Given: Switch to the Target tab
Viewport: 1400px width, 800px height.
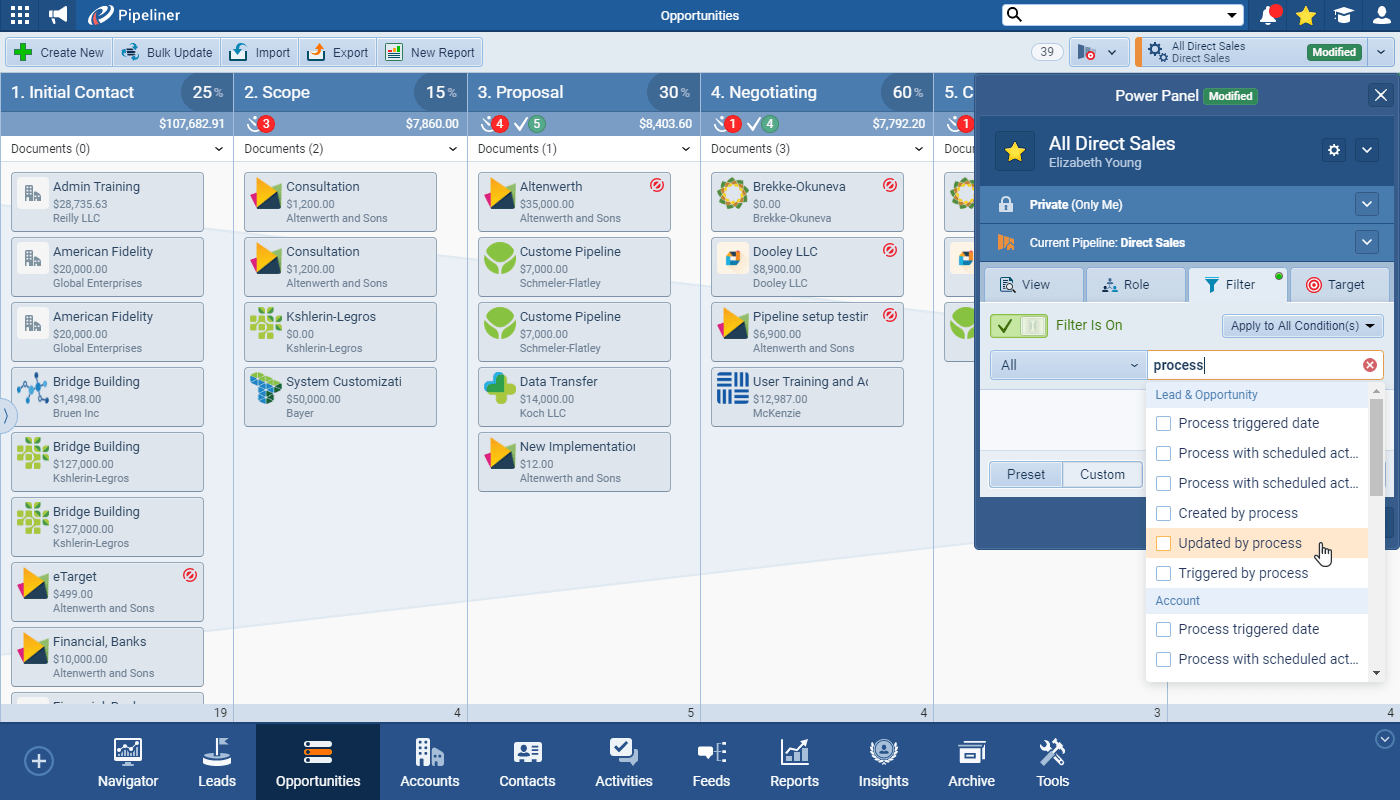Looking at the screenshot, I should point(1338,284).
